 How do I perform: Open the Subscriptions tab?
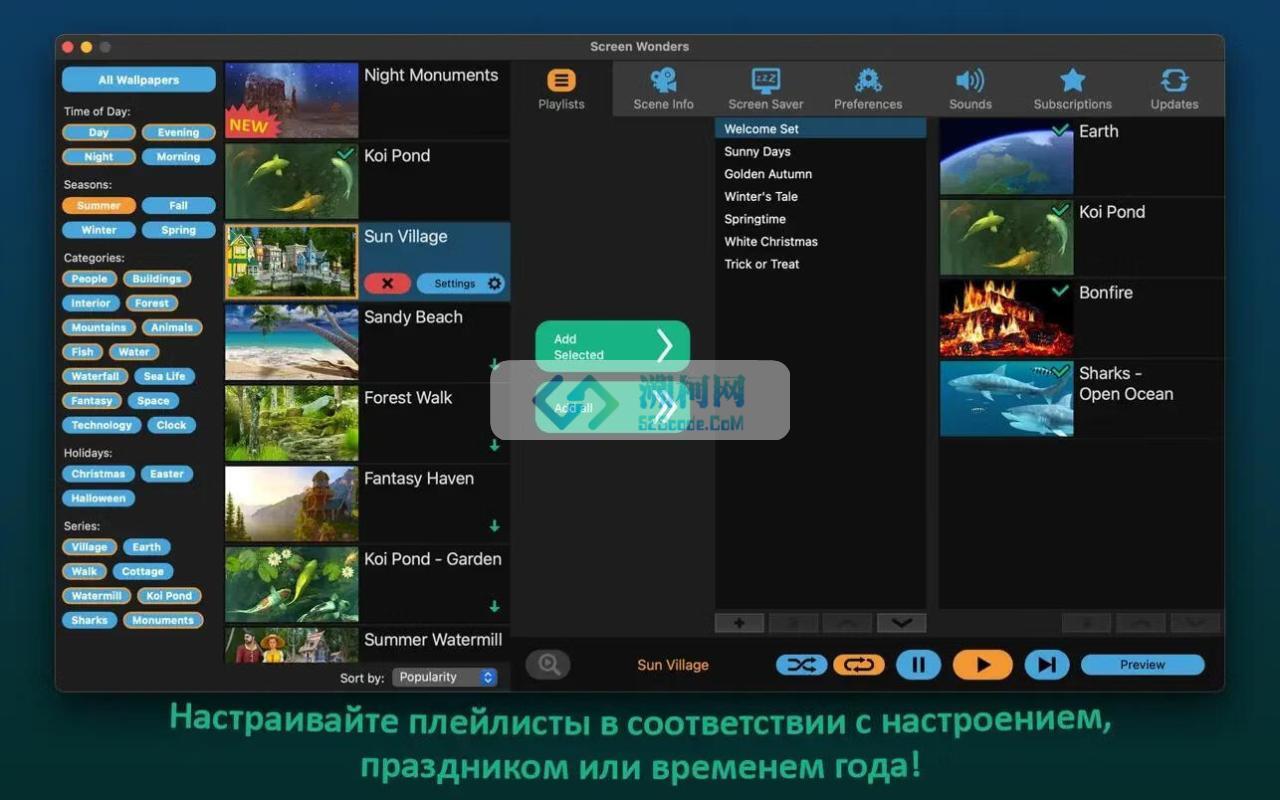click(x=1072, y=89)
